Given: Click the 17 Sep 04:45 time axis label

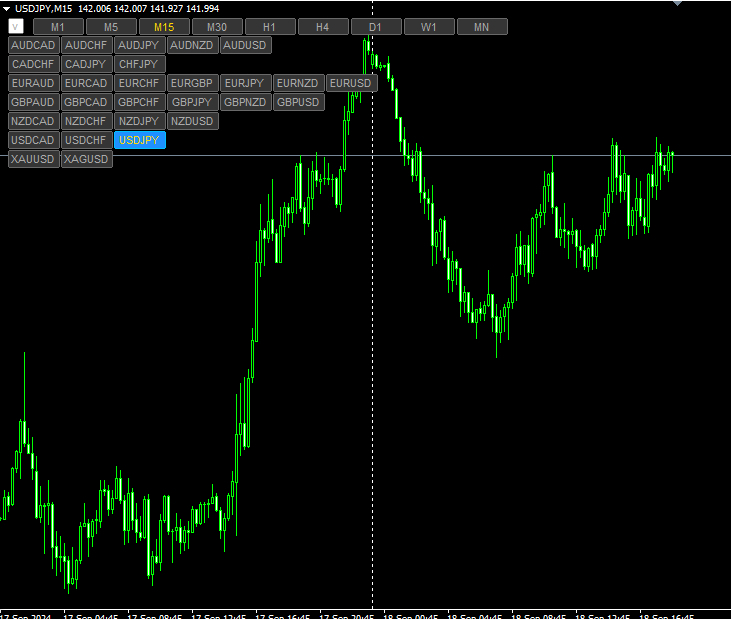Looking at the screenshot, I should (x=90, y=616).
